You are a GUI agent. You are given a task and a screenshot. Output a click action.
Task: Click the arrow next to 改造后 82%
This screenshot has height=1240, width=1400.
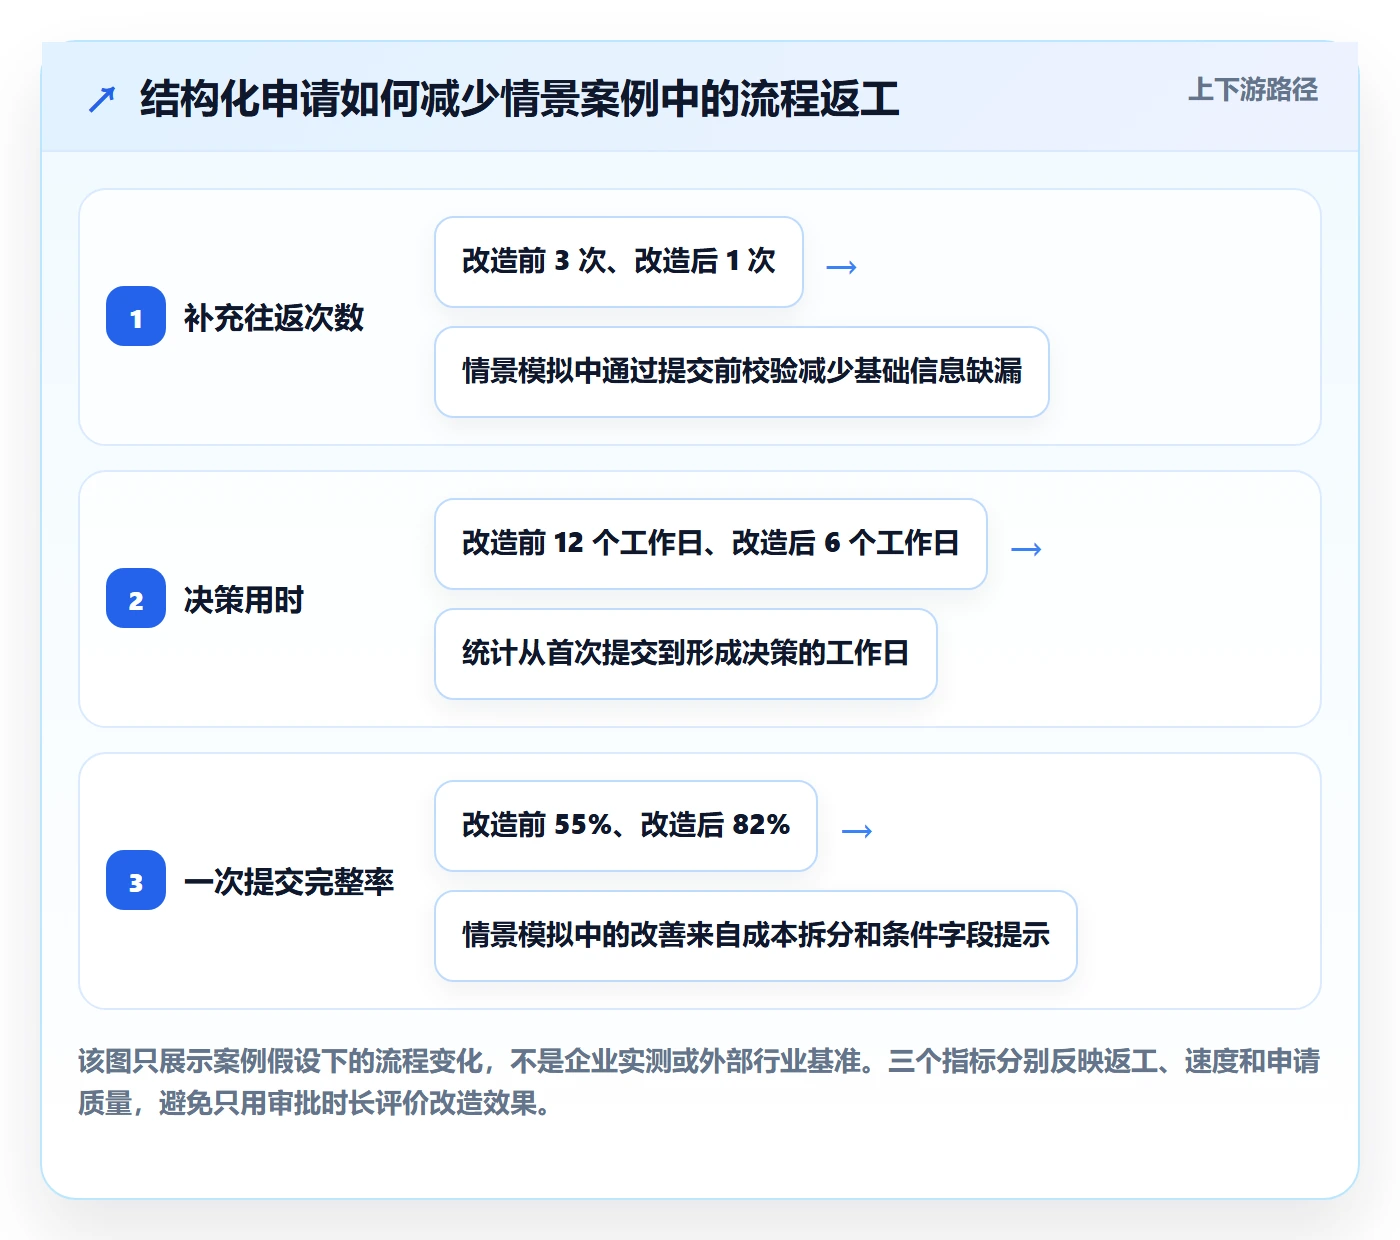pyautogui.click(x=857, y=831)
